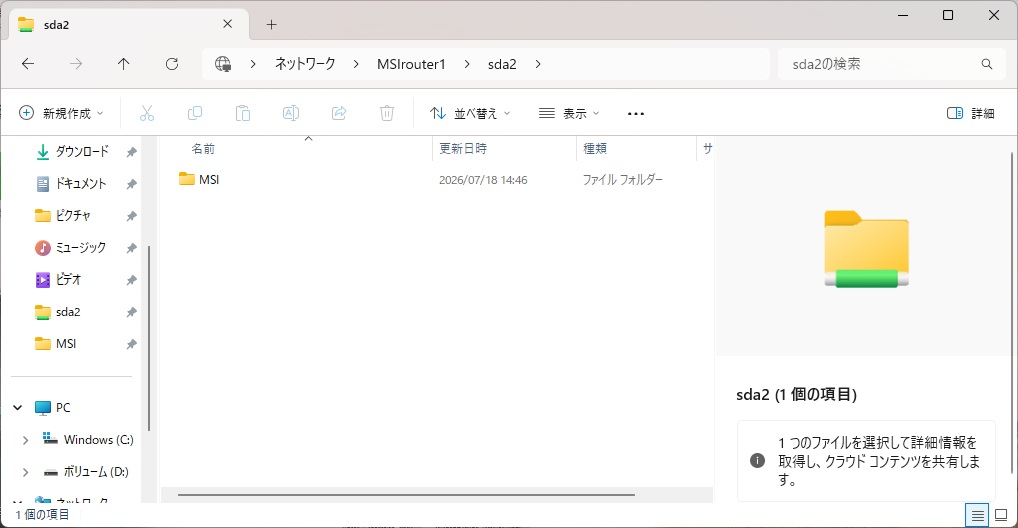This screenshot has width=1018, height=528.
Task: Open a new tab with plus button
Action: tap(271, 25)
